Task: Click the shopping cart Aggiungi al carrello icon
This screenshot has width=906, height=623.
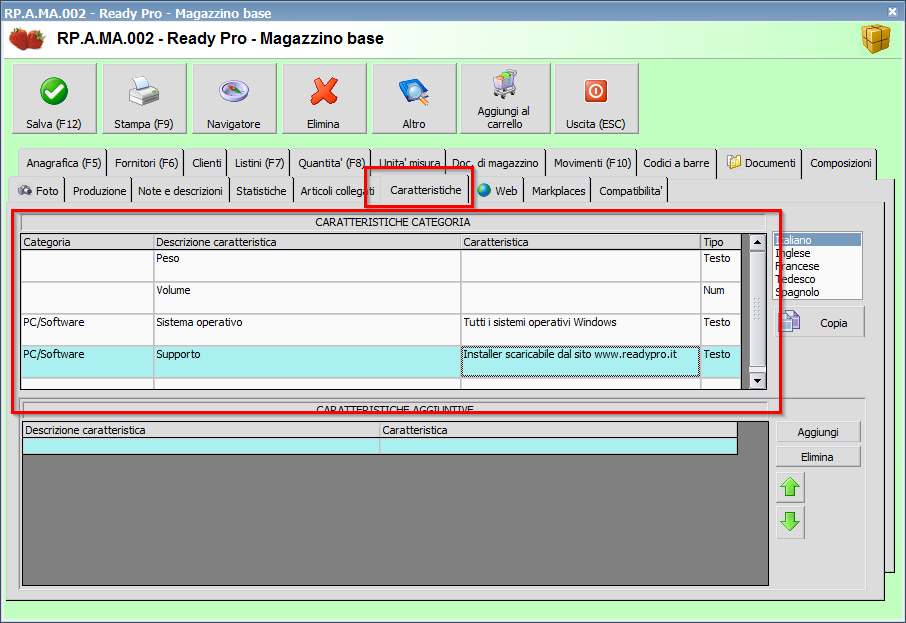Action: coord(504,84)
